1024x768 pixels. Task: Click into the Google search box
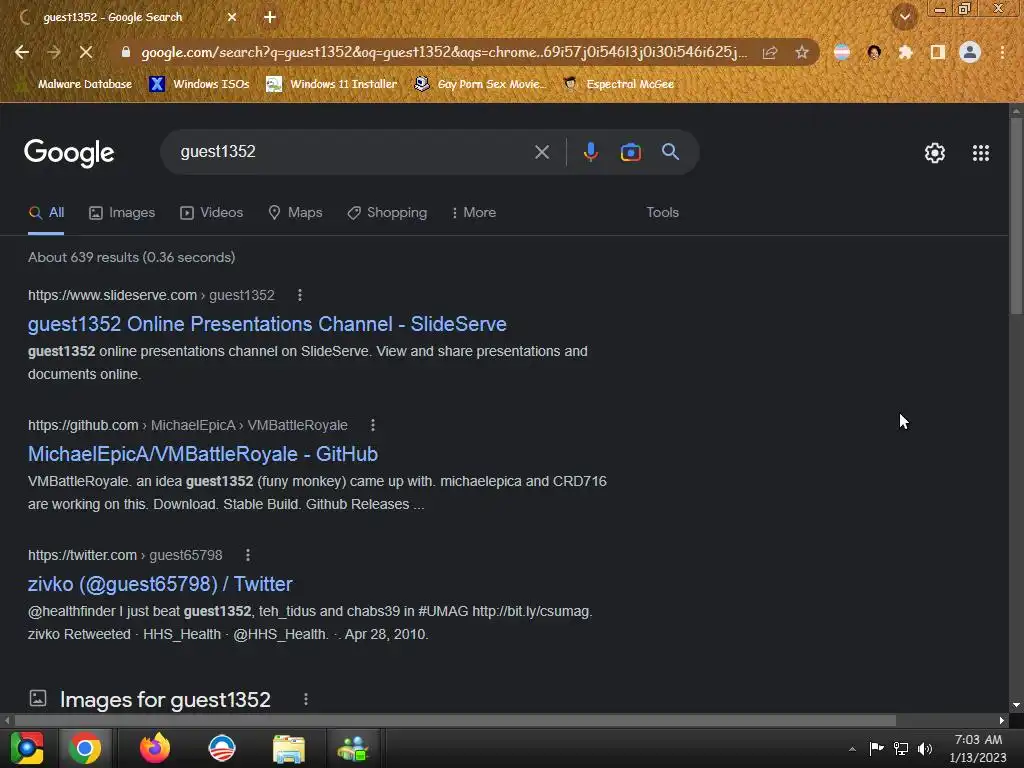coord(353,152)
